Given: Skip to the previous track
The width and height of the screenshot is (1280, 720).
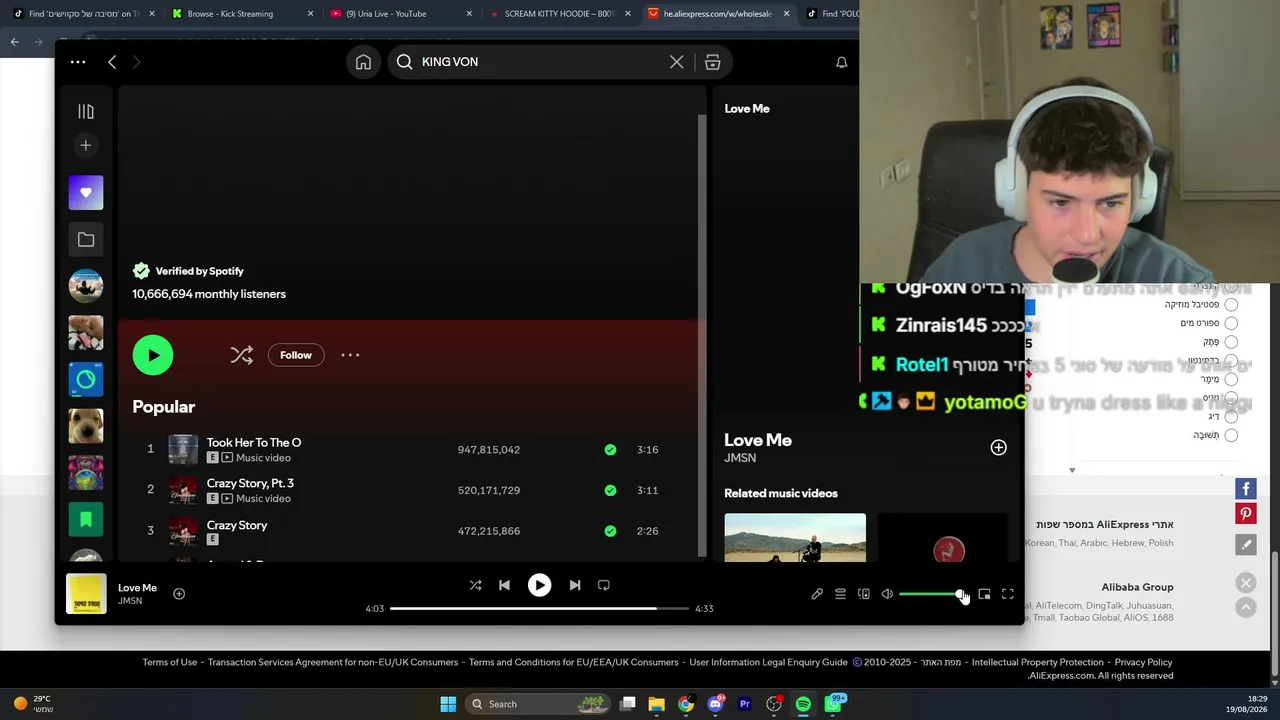Looking at the screenshot, I should click(504, 585).
